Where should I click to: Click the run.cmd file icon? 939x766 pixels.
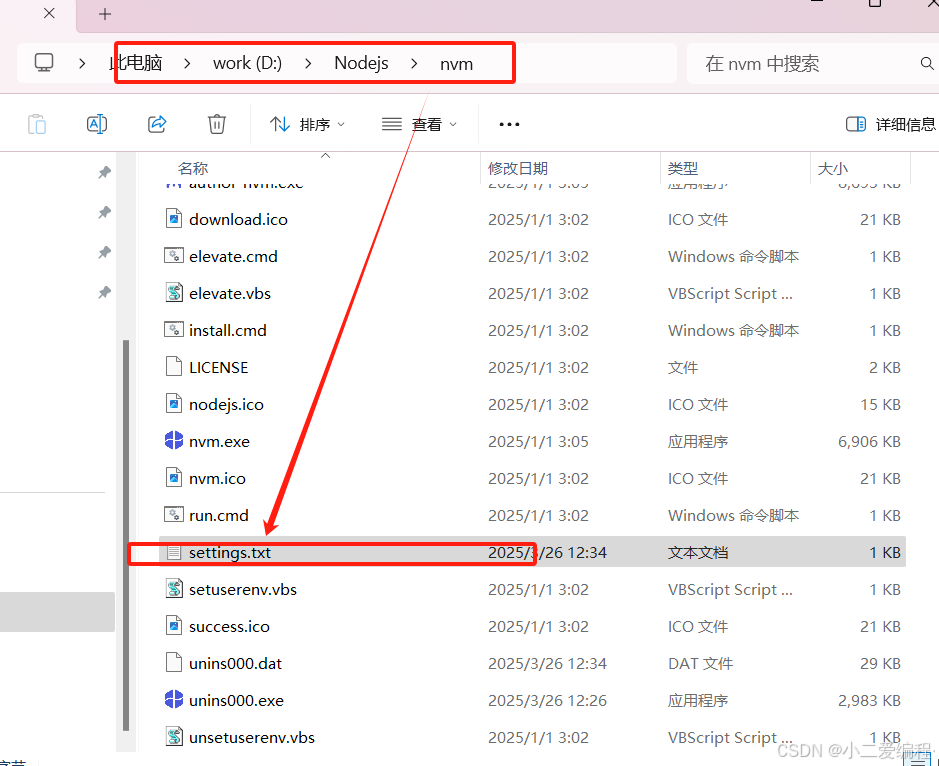[x=174, y=514]
